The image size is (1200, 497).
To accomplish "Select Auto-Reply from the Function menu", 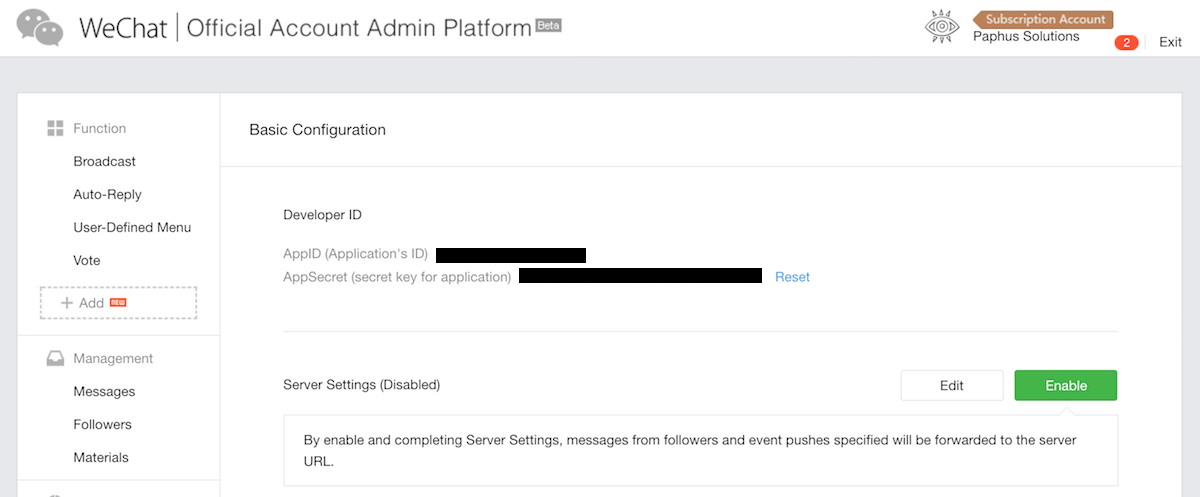I will point(107,194).
